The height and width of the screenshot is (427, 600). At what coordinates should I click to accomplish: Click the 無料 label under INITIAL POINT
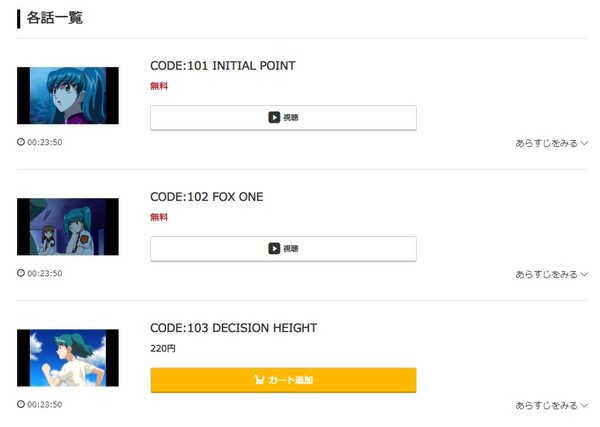coord(159,86)
